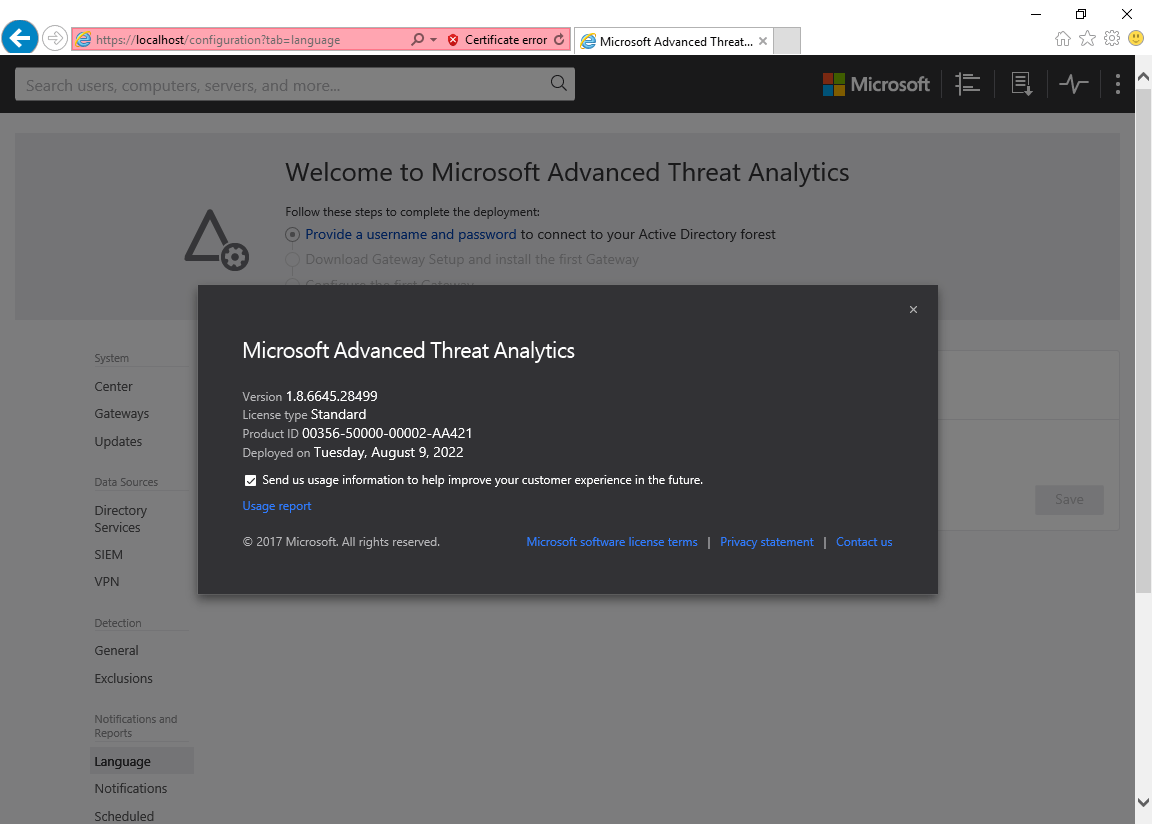The height and width of the screenshot is (824, 1152).
Task: Open Microsoft software license terms link
Action: coord(612,542)
